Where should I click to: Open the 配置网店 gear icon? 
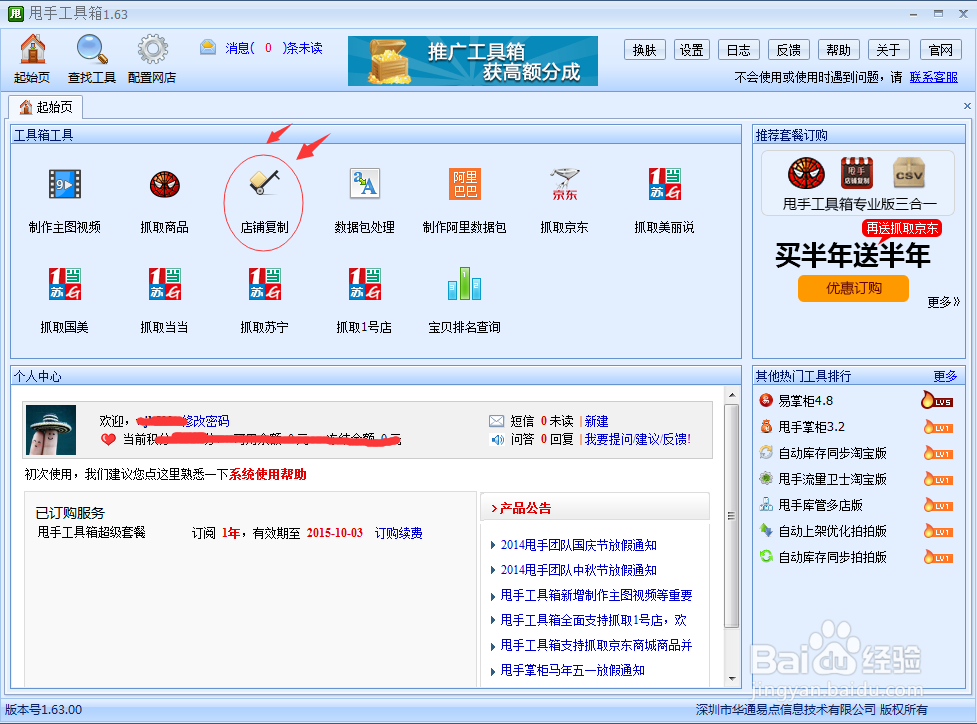click(x=152, y=59)
